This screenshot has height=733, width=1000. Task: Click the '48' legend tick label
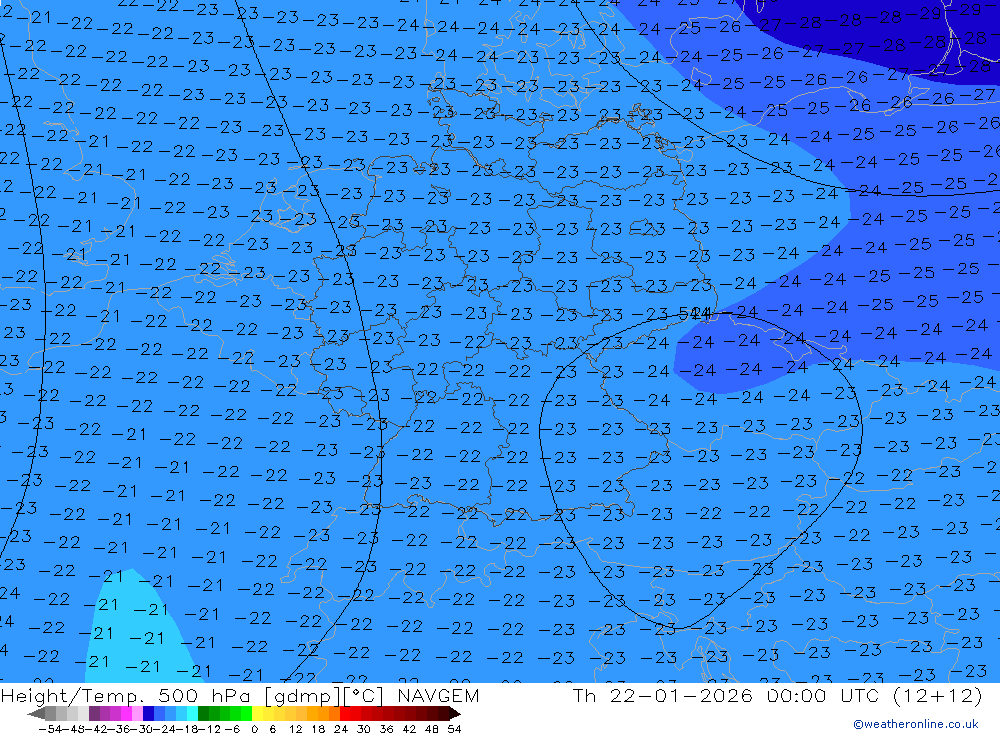[x=432, y=729]
